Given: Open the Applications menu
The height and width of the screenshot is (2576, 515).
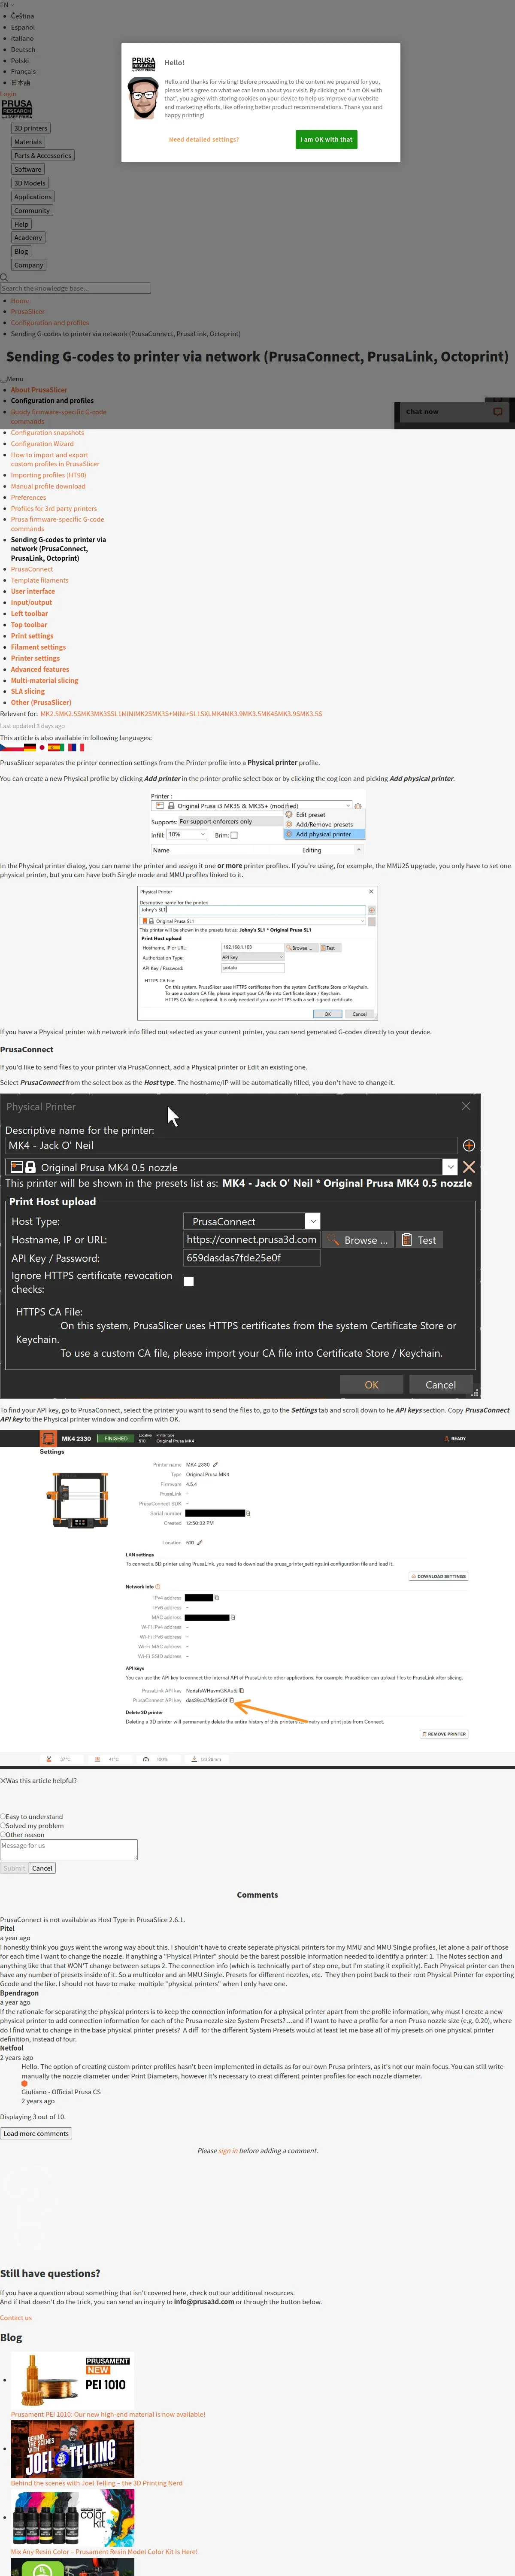Looking at the screenshot, I should tap(33, 197).
